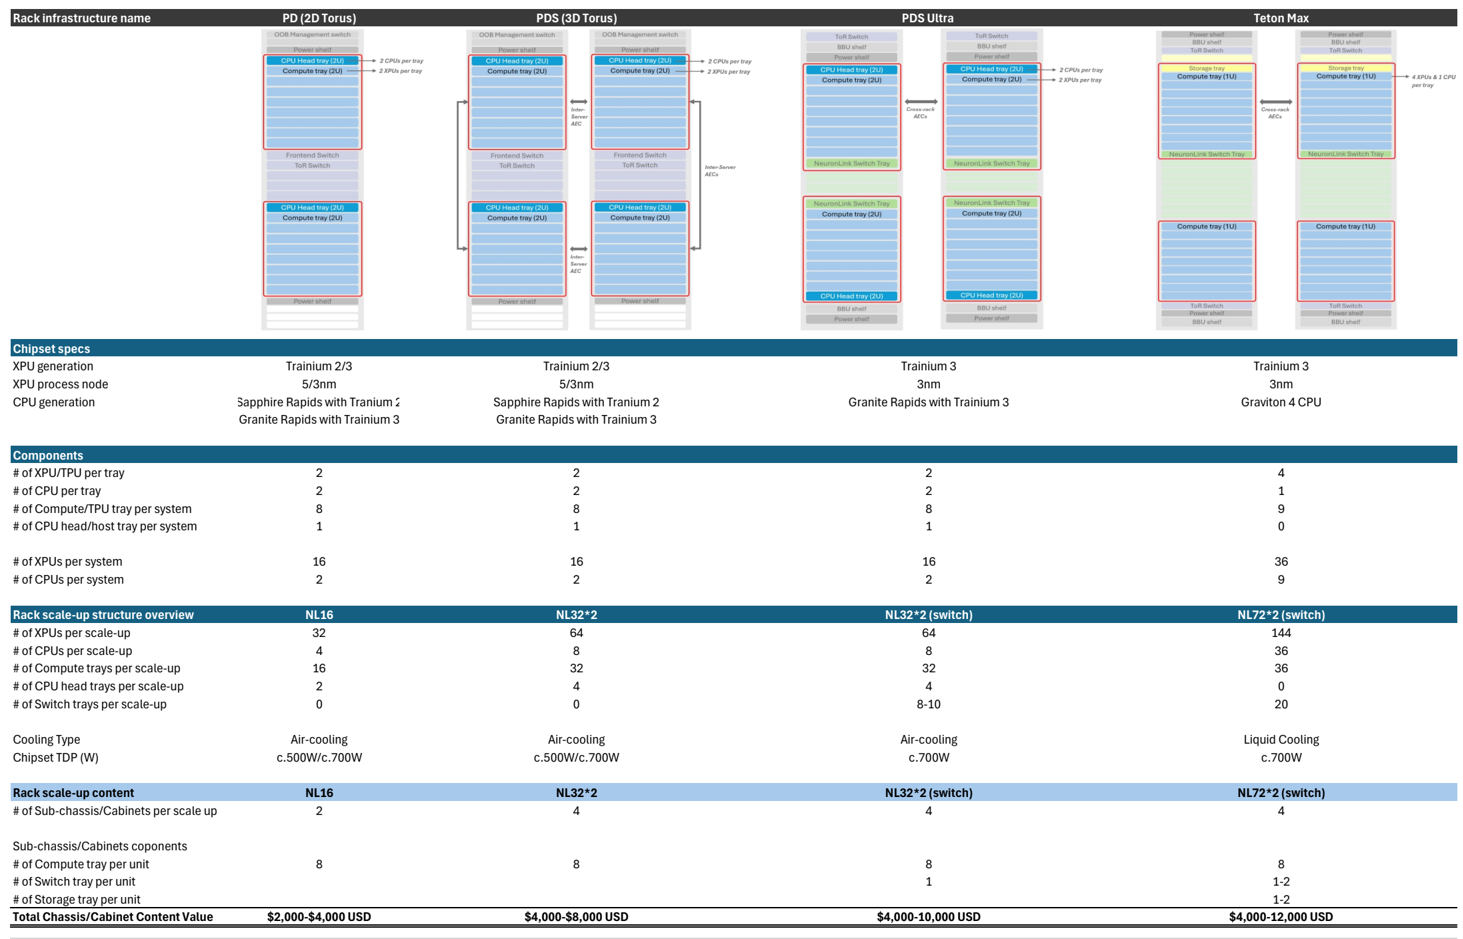The height and width of the screenshot is (939, 1463).
Task: Click the "Chipset specs" section header
Action: 51,349
